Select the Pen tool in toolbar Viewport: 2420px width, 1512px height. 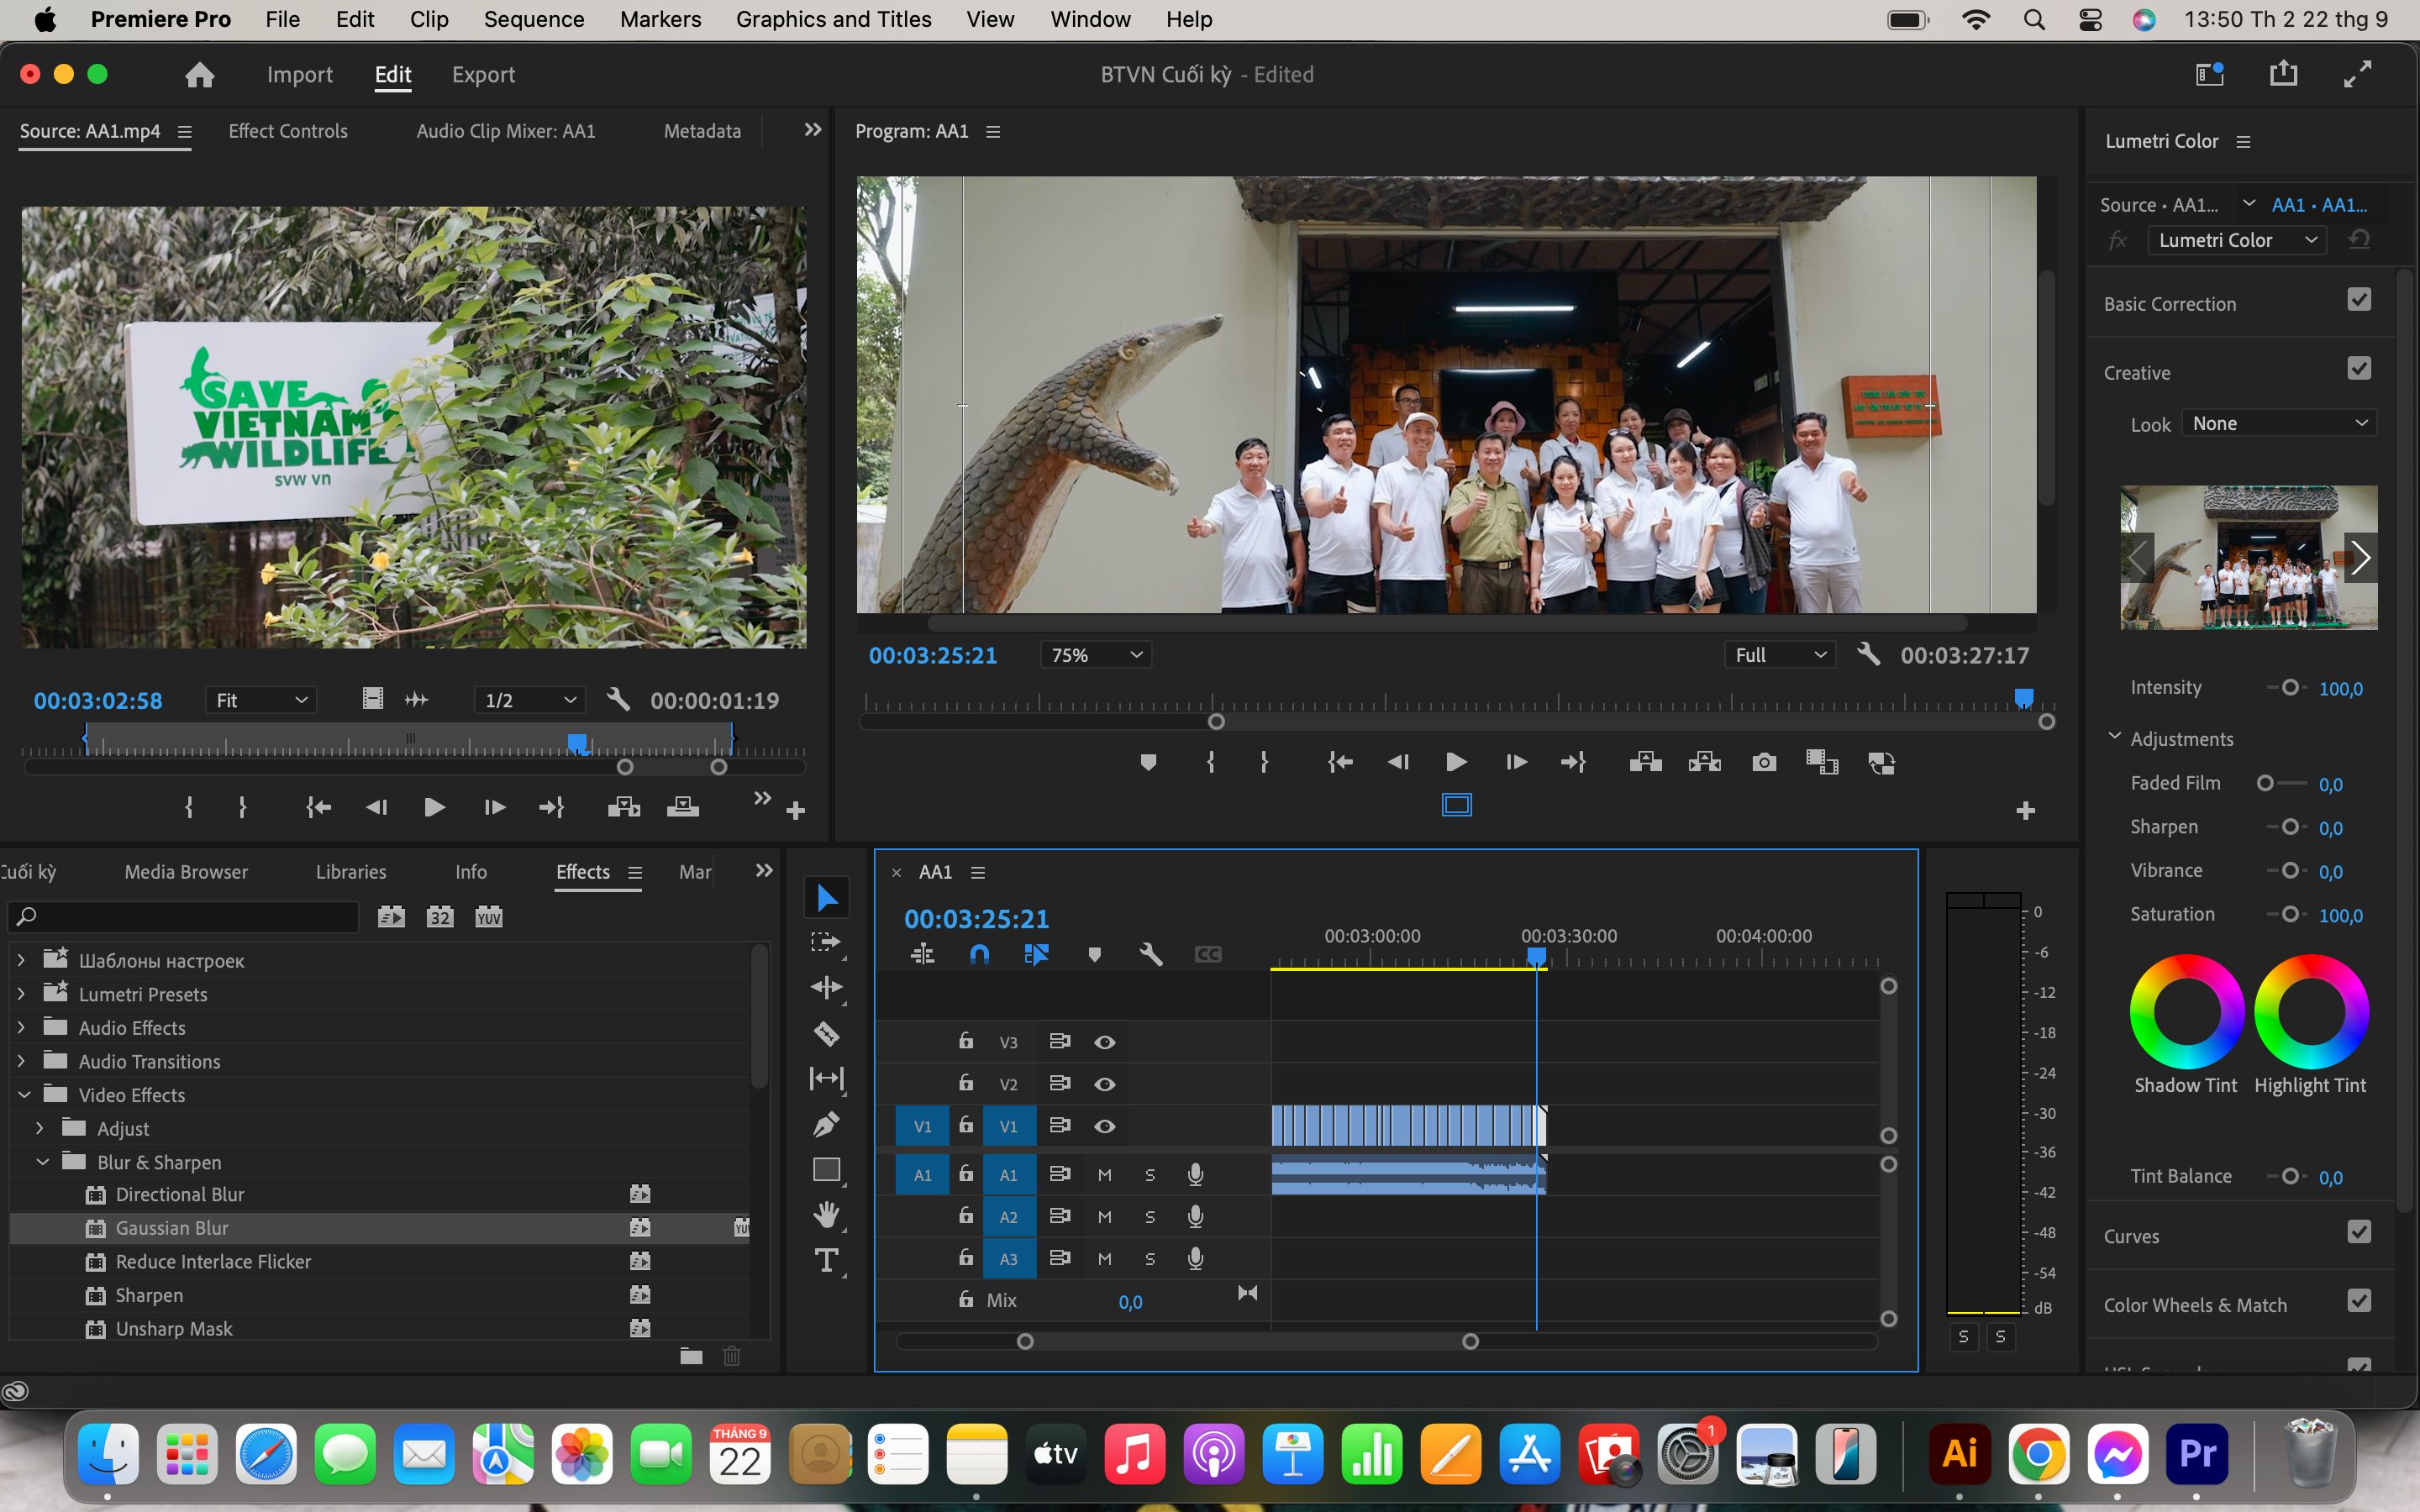click(x=826, y=1124)
